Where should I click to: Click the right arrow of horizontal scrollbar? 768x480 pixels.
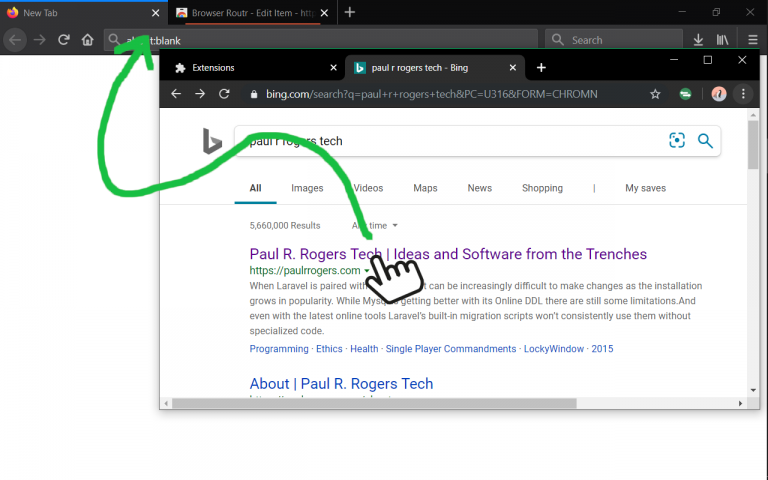pos(740,403)
